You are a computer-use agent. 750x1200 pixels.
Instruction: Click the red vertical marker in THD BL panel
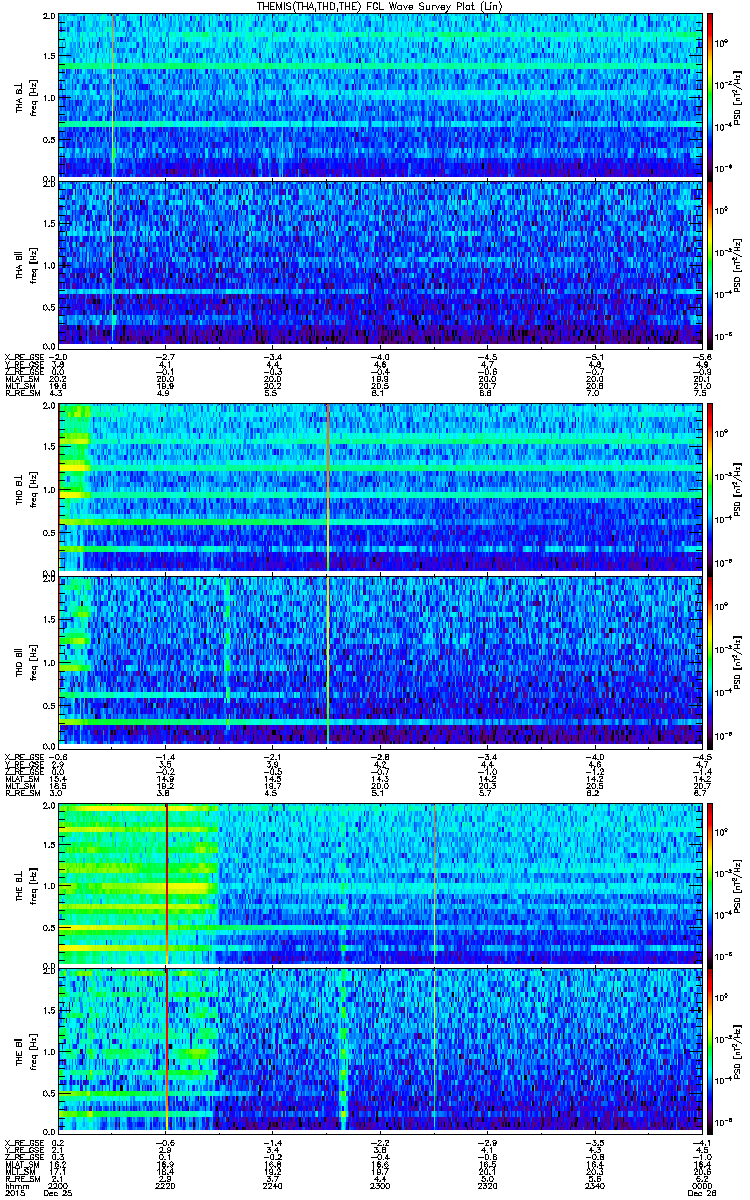[x=328, y=488]
